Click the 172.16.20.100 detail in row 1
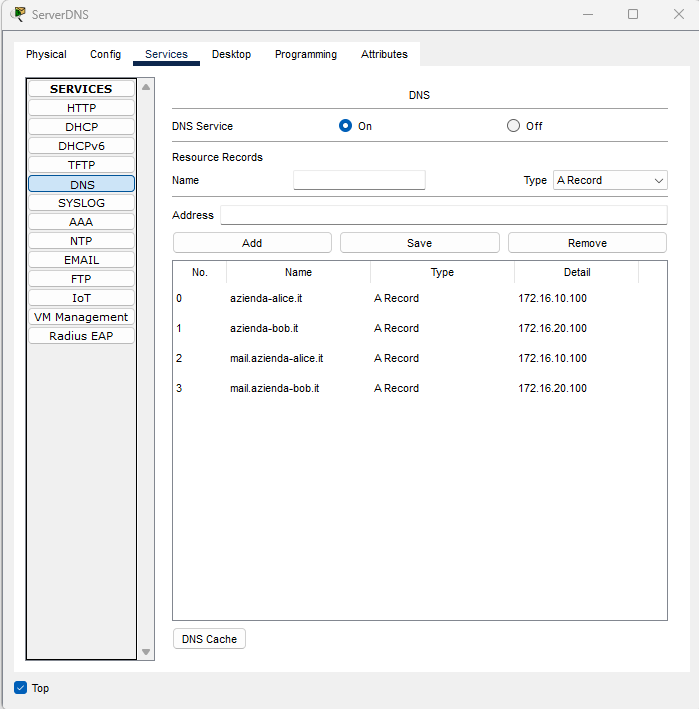This screenshot has height=709, width=699. [x=553, y=328]
